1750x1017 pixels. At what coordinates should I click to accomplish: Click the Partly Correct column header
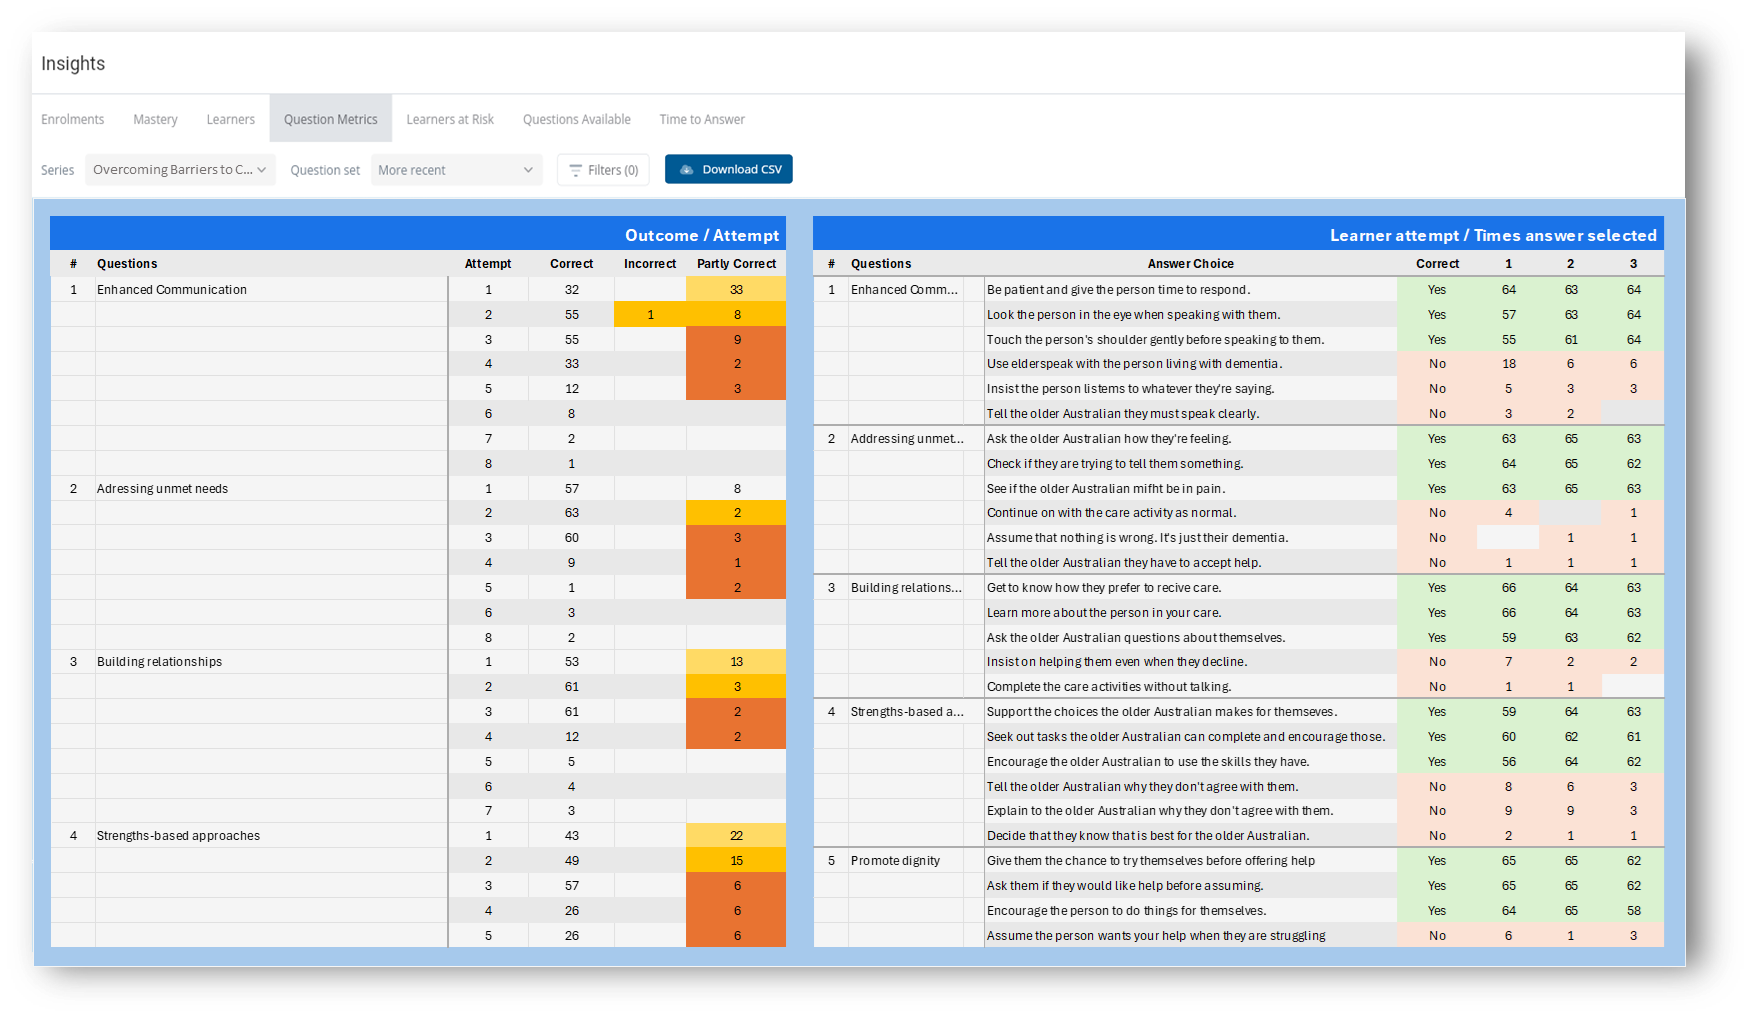point(736,264)
